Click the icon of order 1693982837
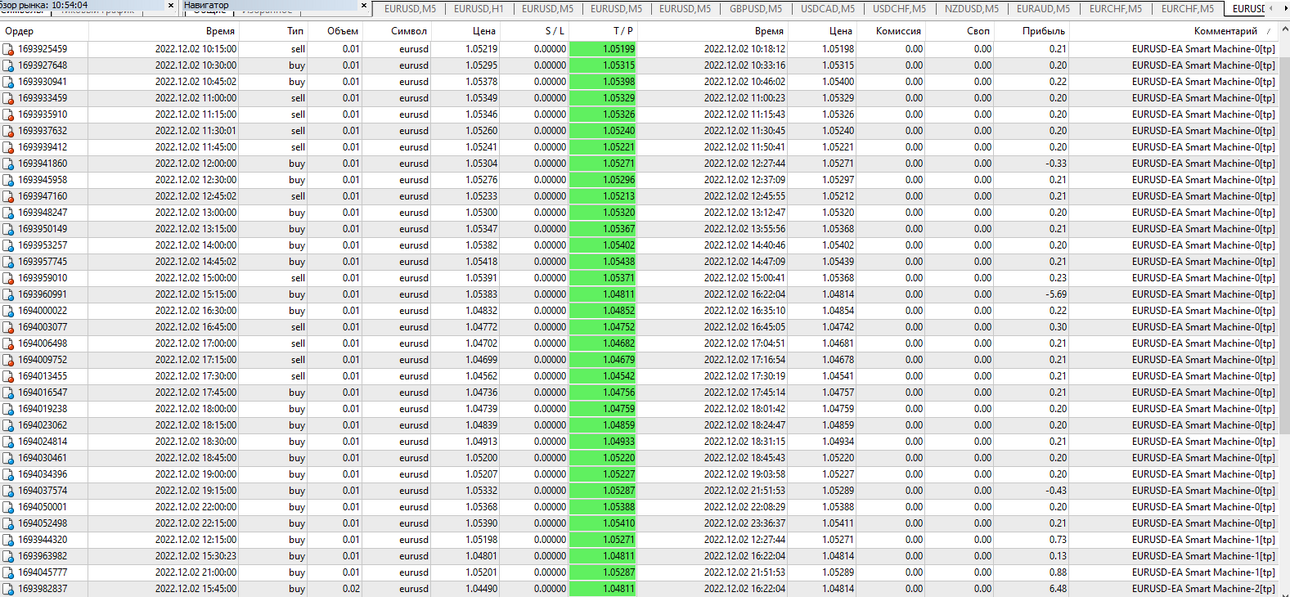 coord(9,589)
